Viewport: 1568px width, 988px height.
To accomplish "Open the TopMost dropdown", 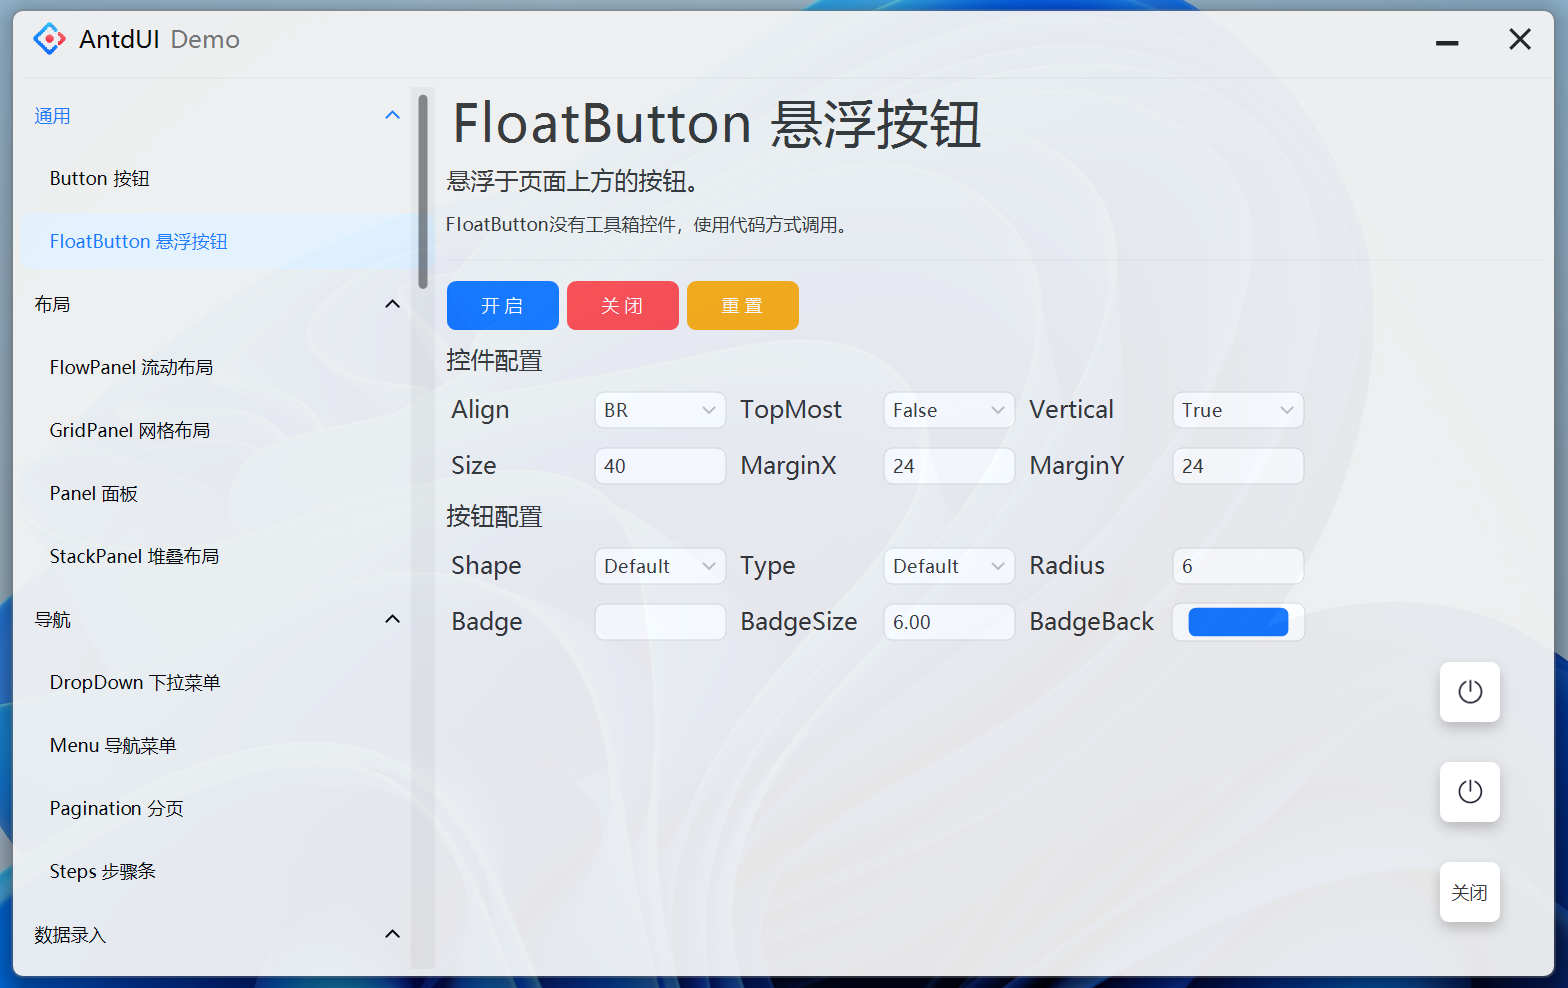I will click(x=948, y=410).
